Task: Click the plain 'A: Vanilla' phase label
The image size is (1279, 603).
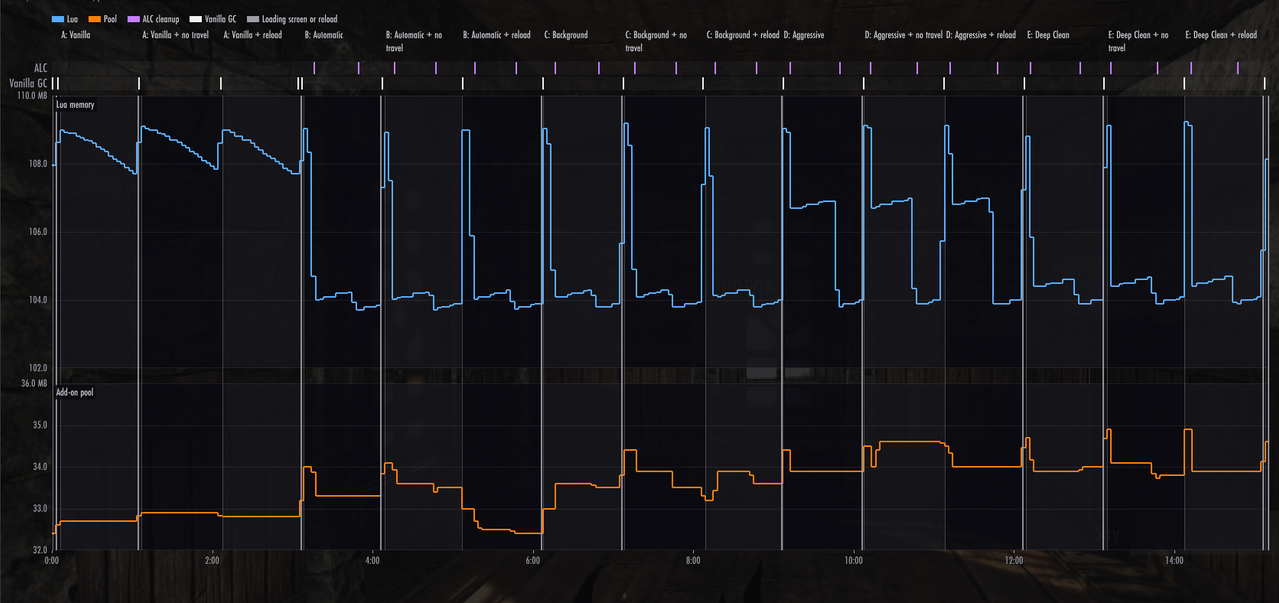Action: (76, 35)
